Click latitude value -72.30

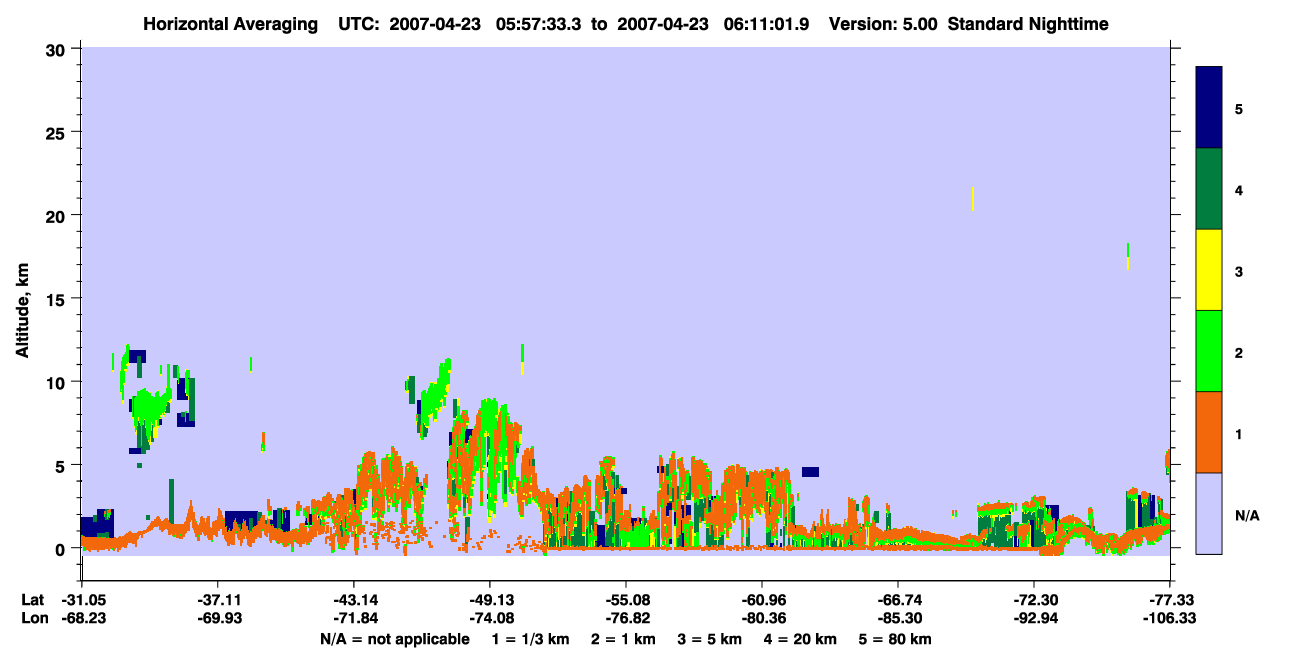[x=1033, y=600]
